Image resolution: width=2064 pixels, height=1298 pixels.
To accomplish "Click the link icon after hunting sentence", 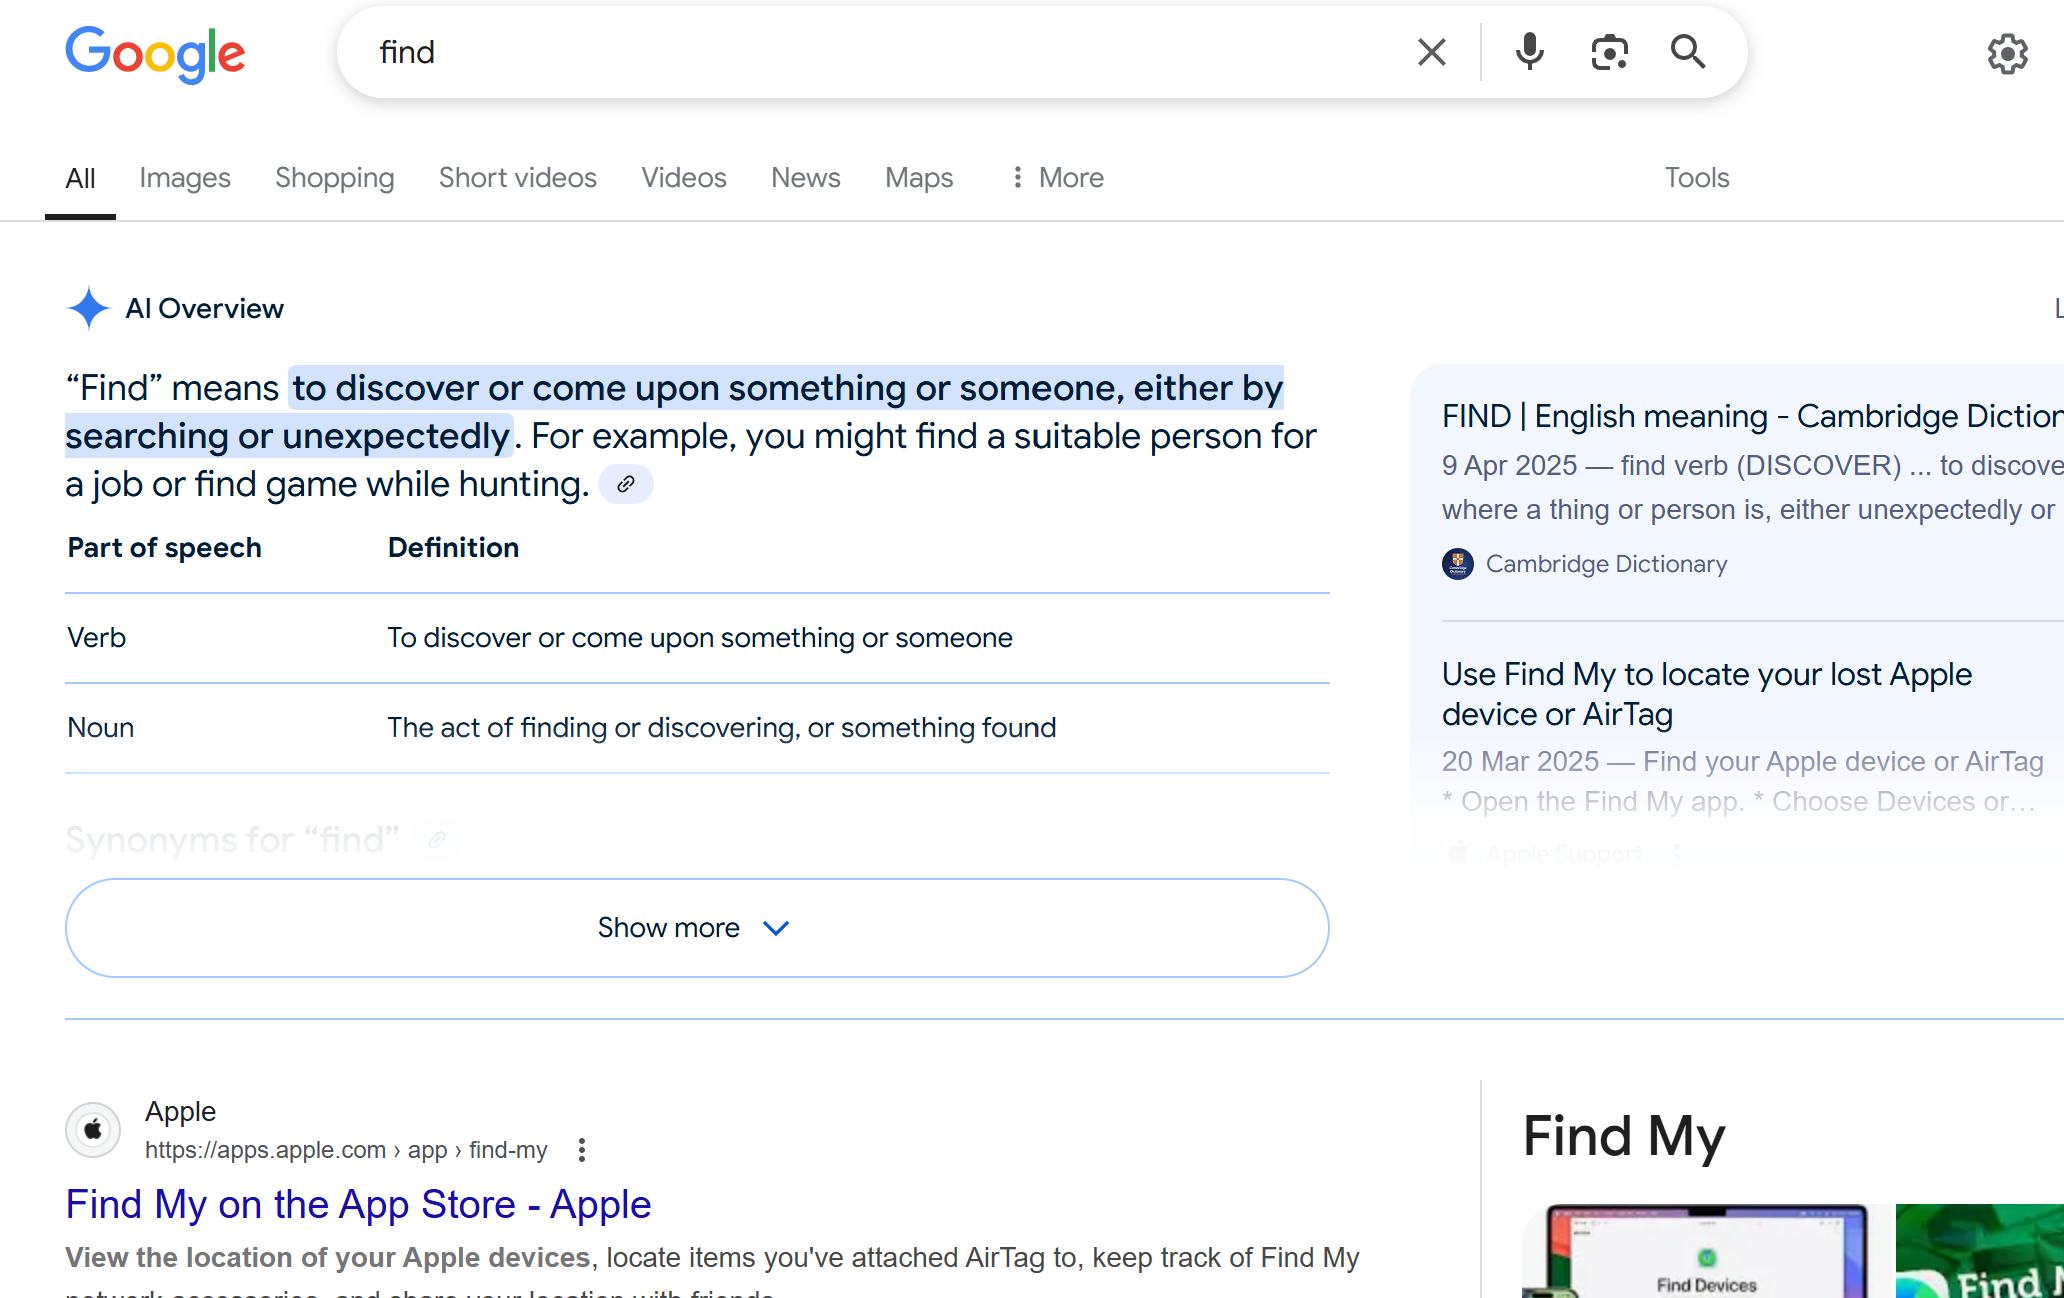I will [x=626, y=484].
